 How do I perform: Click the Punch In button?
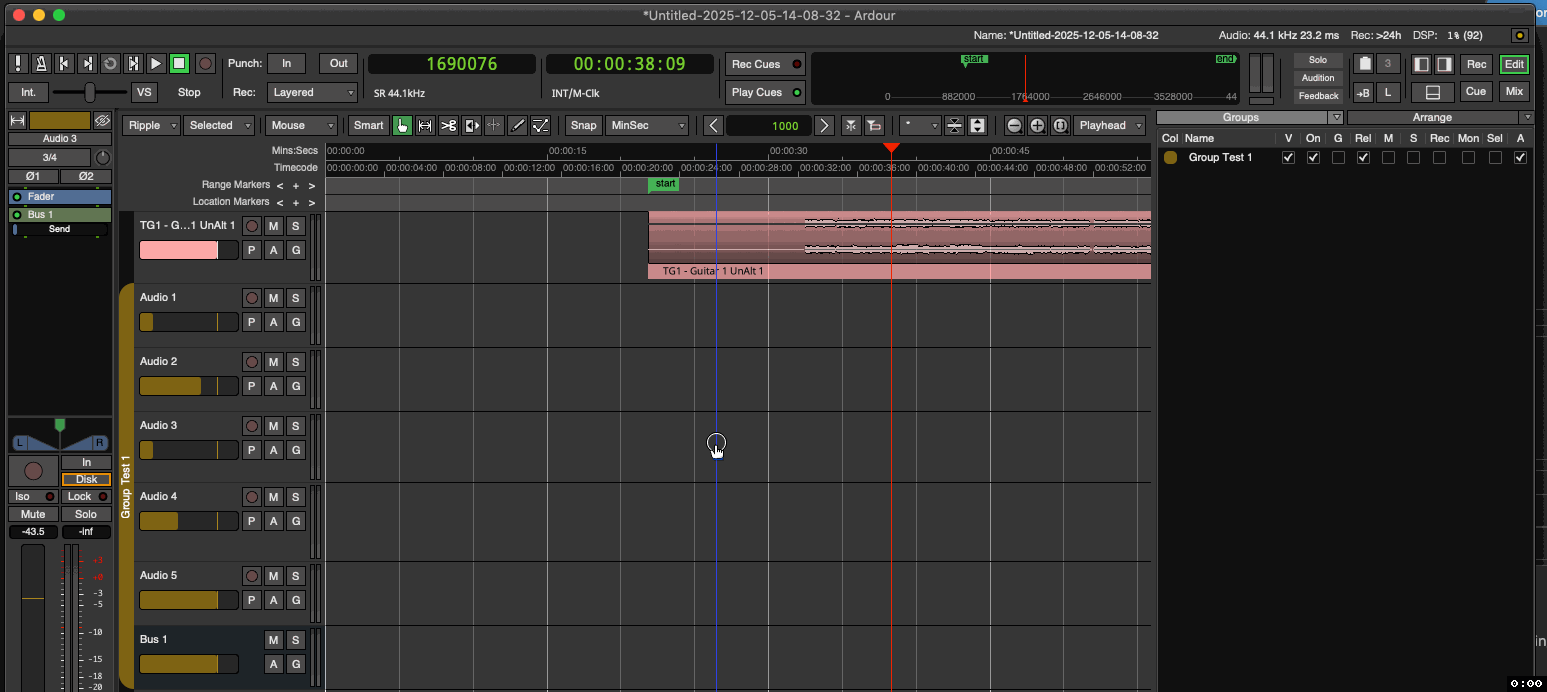pos(286,63)
